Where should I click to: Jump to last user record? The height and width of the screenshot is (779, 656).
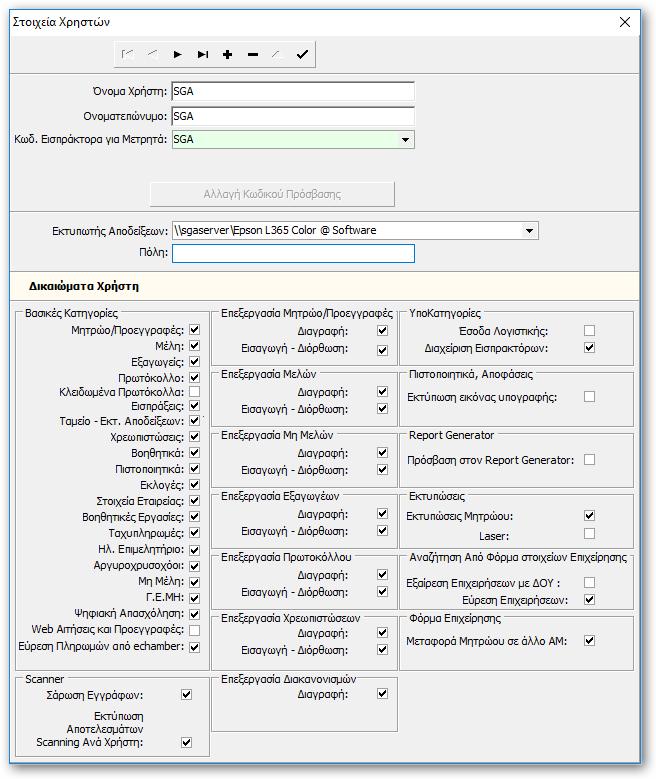click(202, 55)
